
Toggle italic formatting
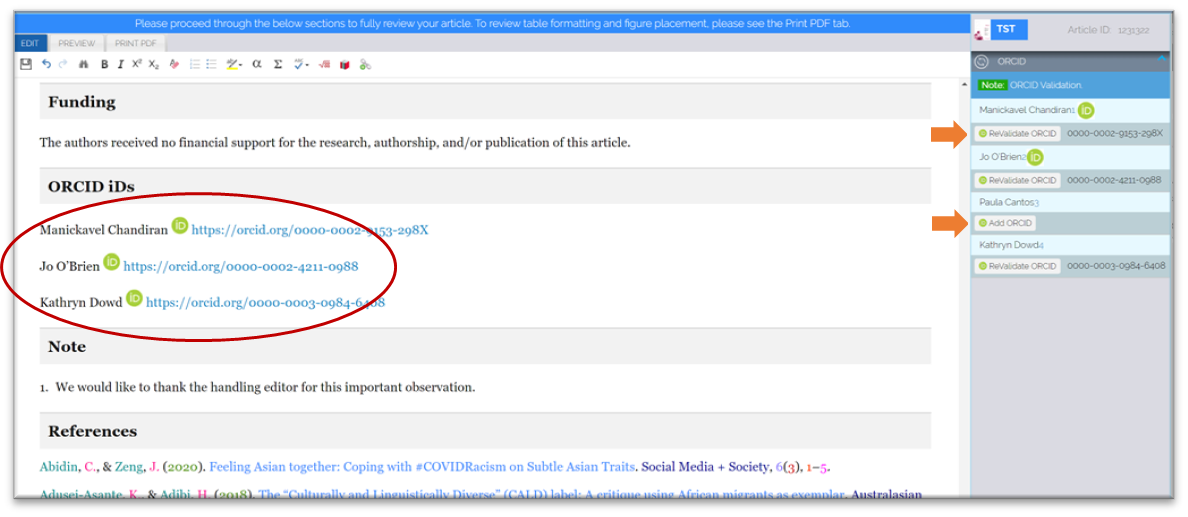tap(120, 64)
